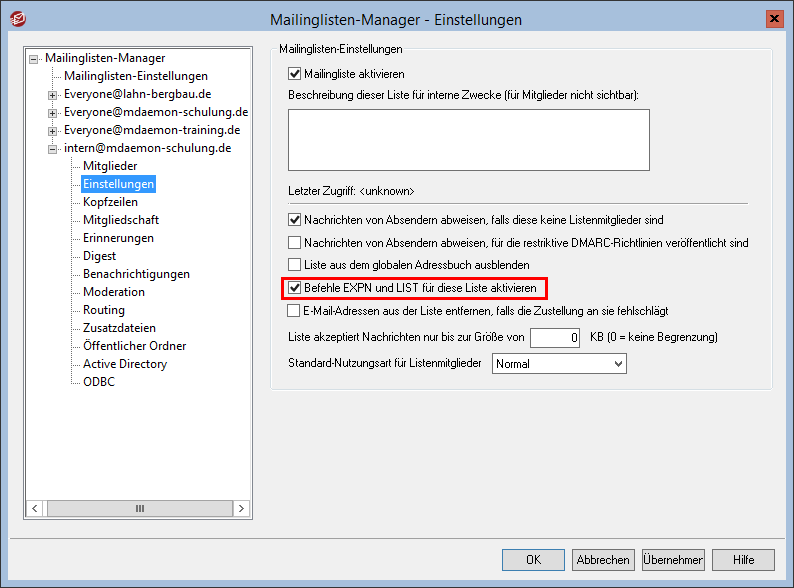Collapse the Mailinglisten-Manager root node
The image size is (794, 588).
point(35,58)
